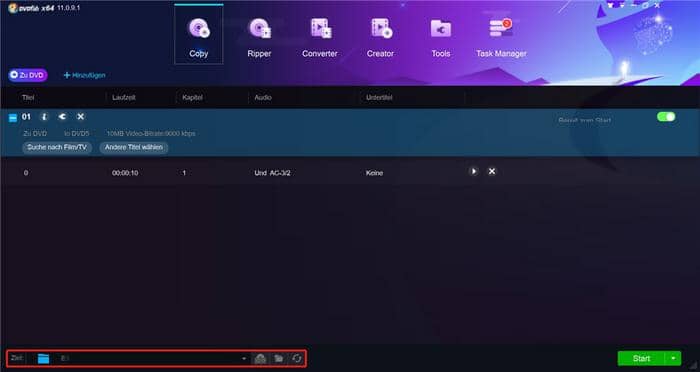Open the Converter module
This screenshot has height=372, width=700.
point(320,38)
